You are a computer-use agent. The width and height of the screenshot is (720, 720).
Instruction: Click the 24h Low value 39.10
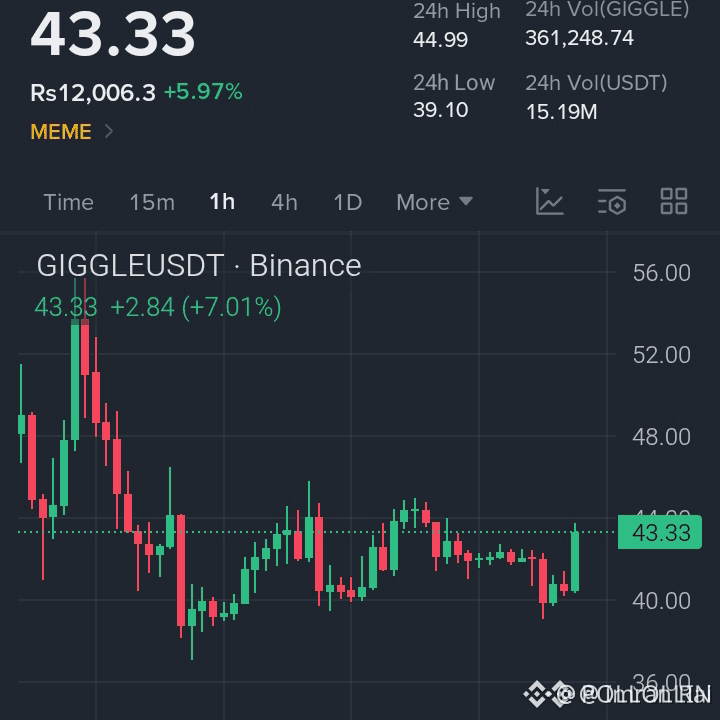[440, 110]
